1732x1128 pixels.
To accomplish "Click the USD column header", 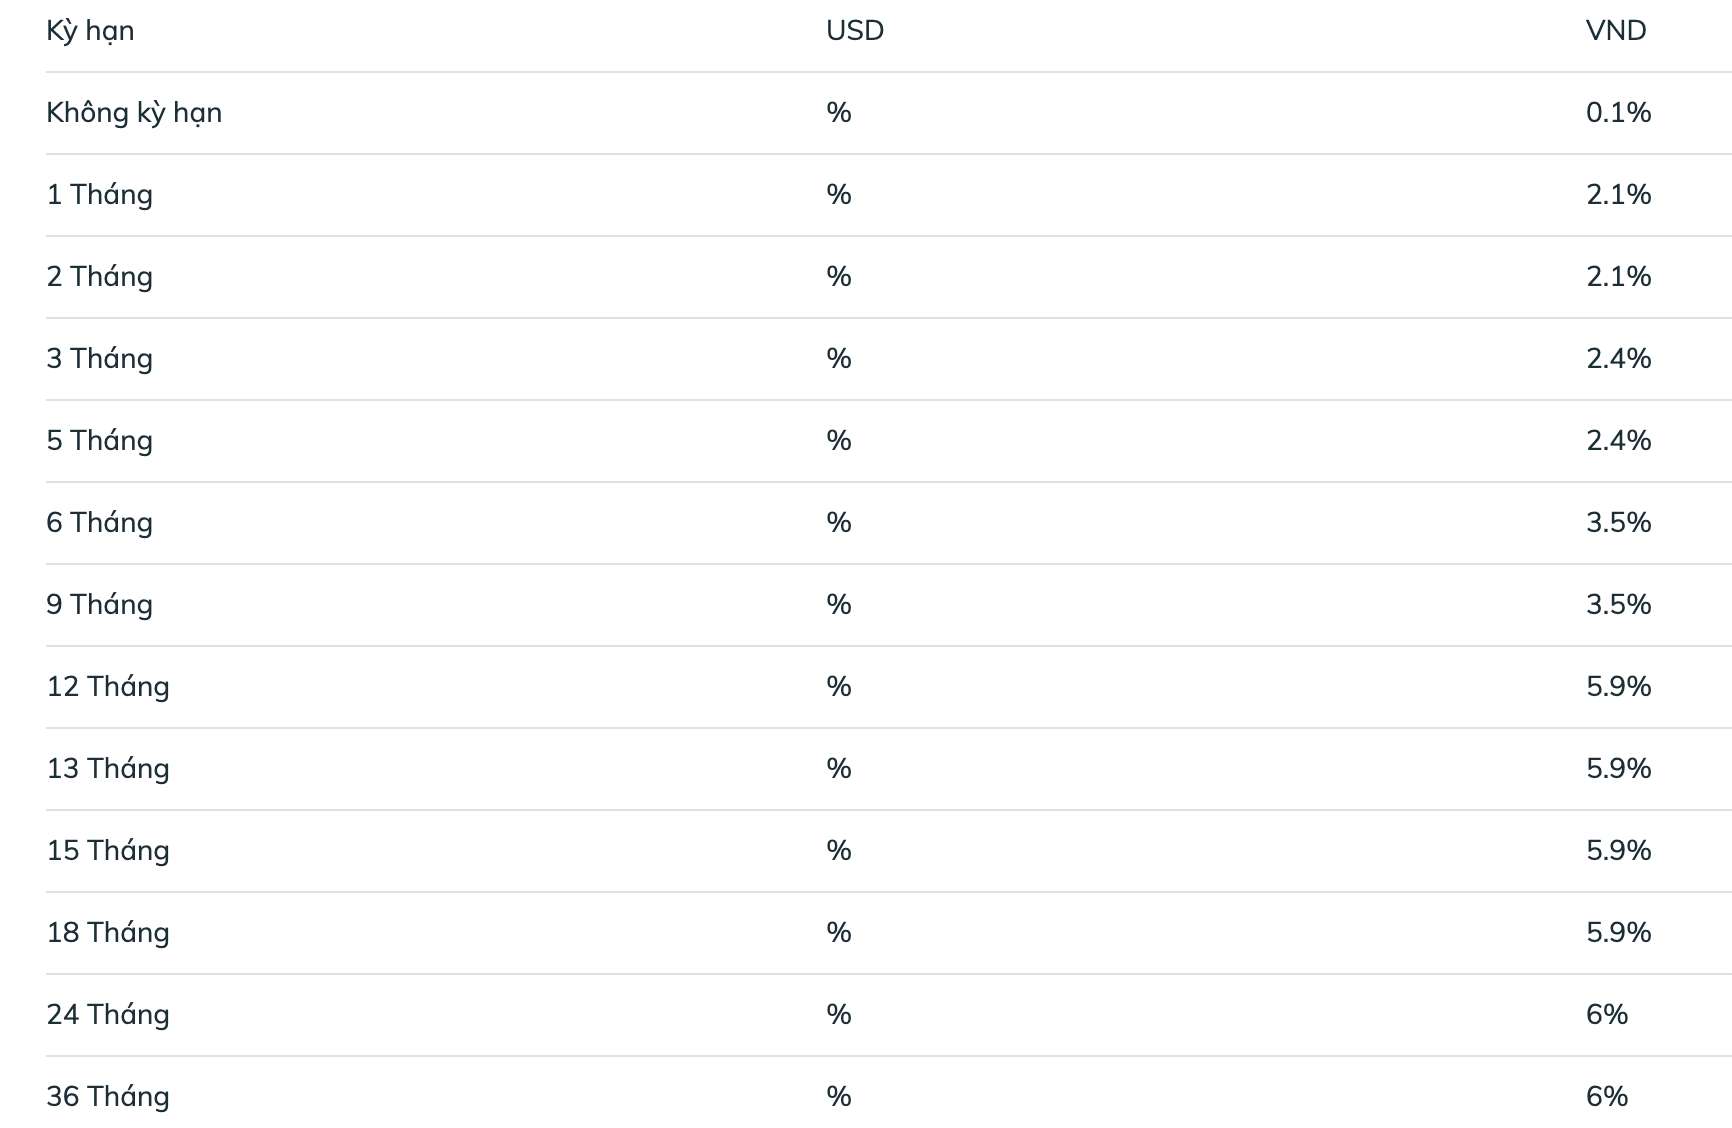I will (x=855, y=31).
